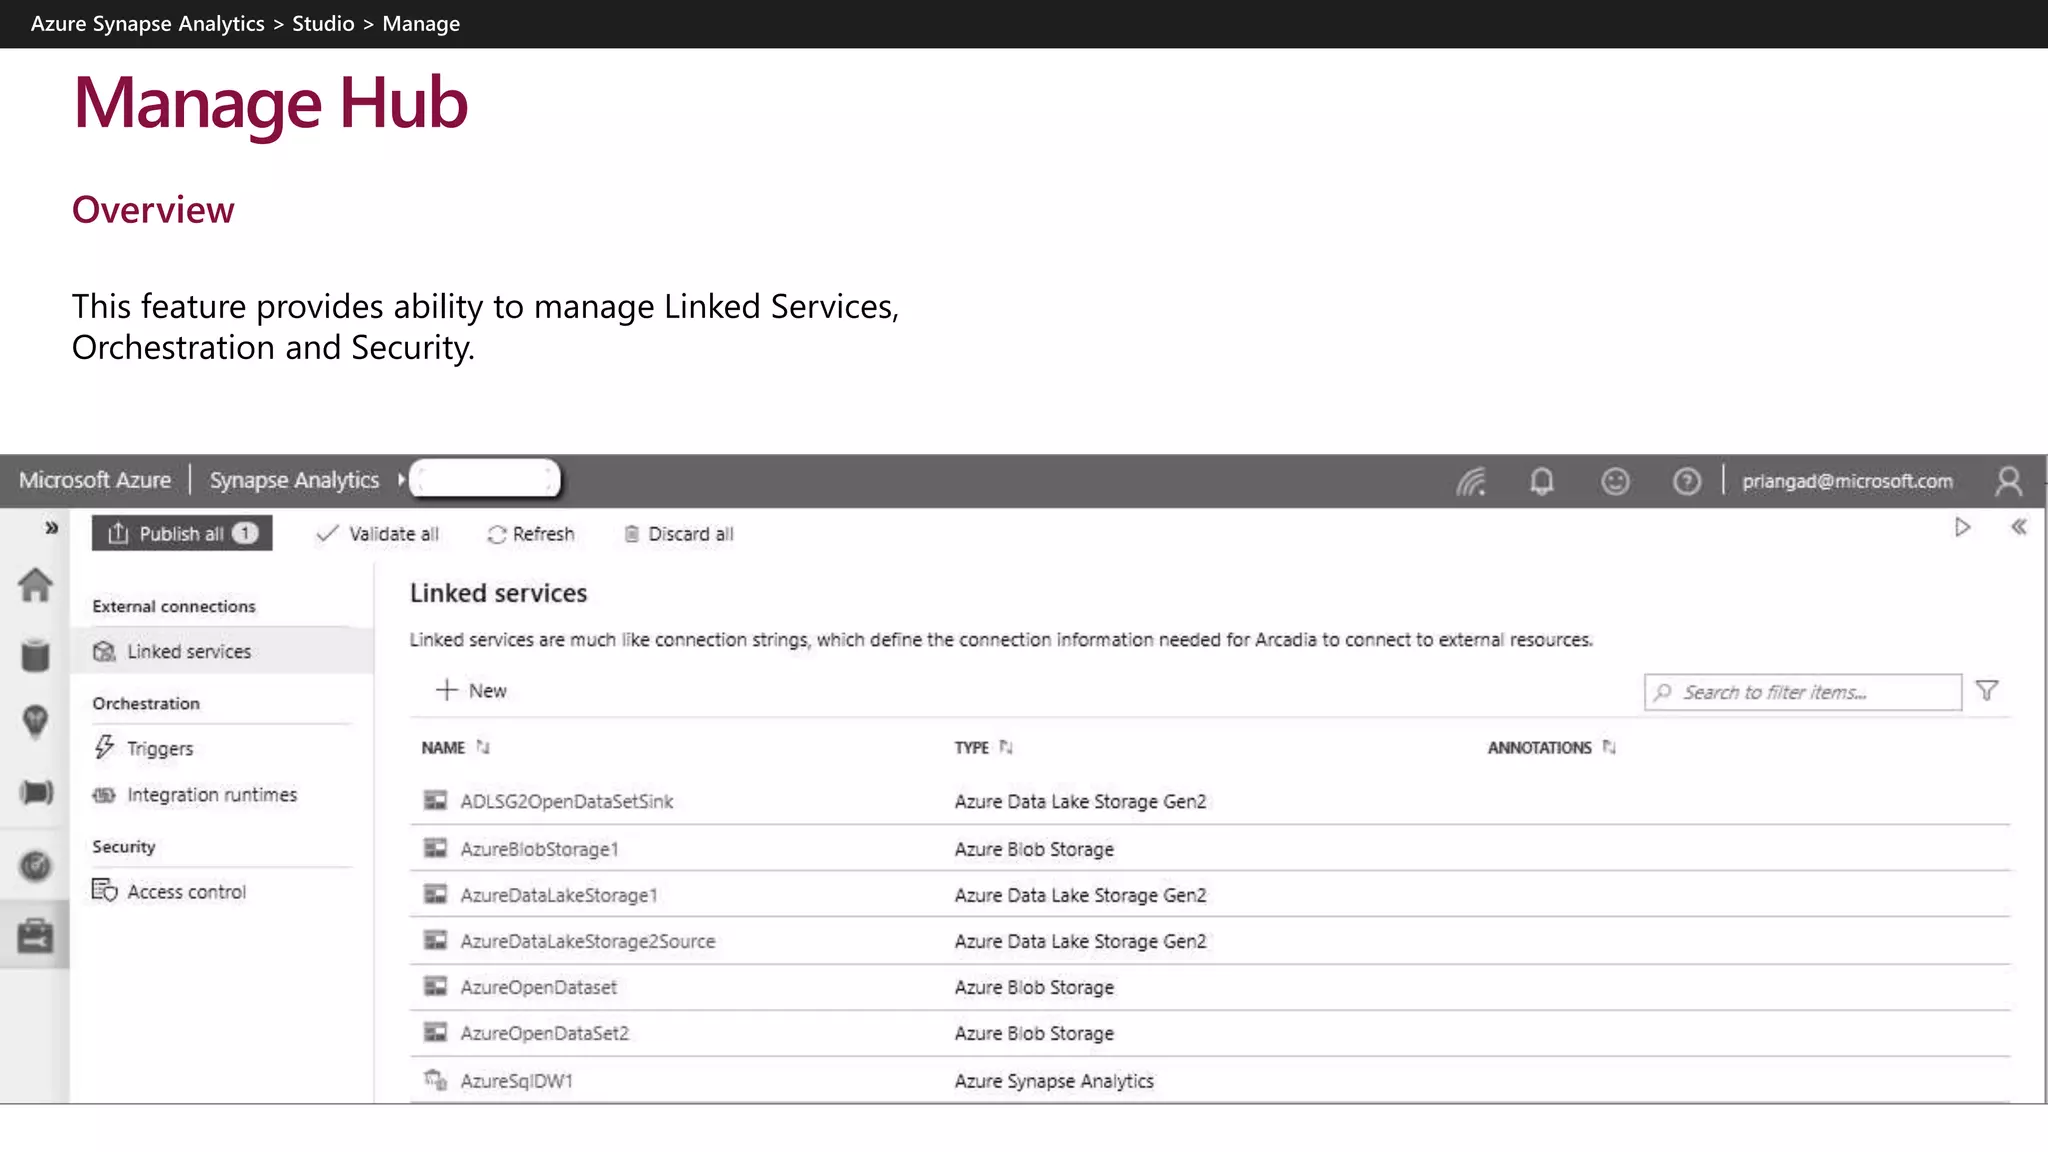The width and height of the screenshot is (2048, 1152).
Task: Sort by the TYPE column arrows
Action: (1006, 747)
